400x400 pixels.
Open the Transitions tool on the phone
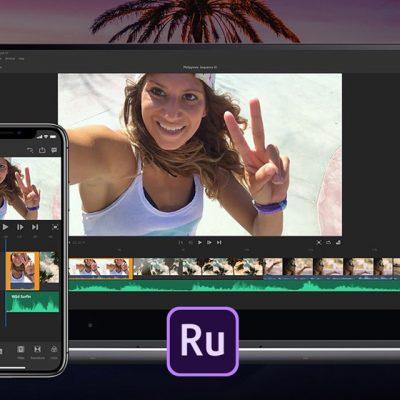(37, 352)
